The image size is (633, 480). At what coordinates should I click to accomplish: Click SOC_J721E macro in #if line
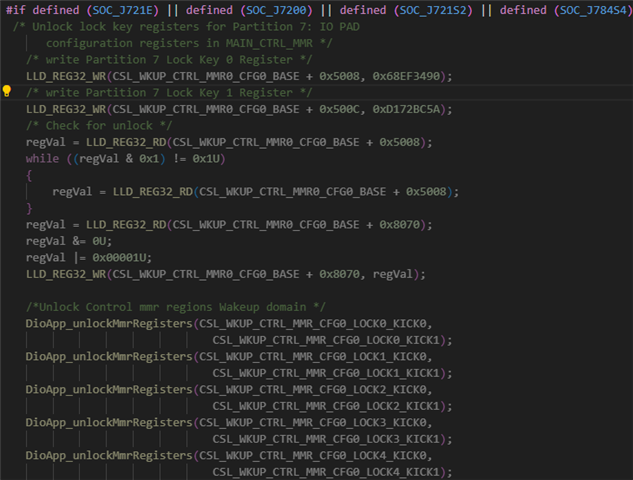(x=122, y=10)
